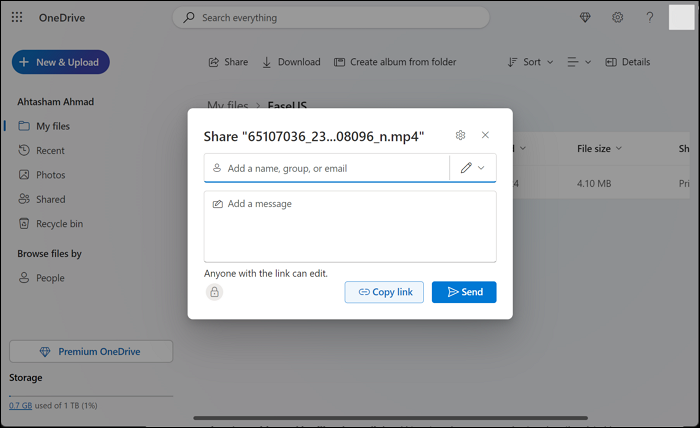
Task: Click Create album from folder
Action: (x=395, y=62)
